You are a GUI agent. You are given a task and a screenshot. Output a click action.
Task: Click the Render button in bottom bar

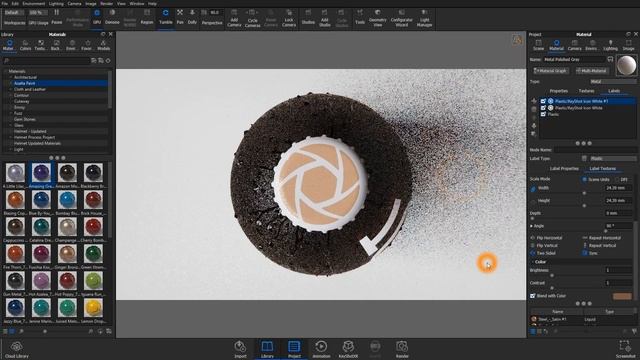402,349
